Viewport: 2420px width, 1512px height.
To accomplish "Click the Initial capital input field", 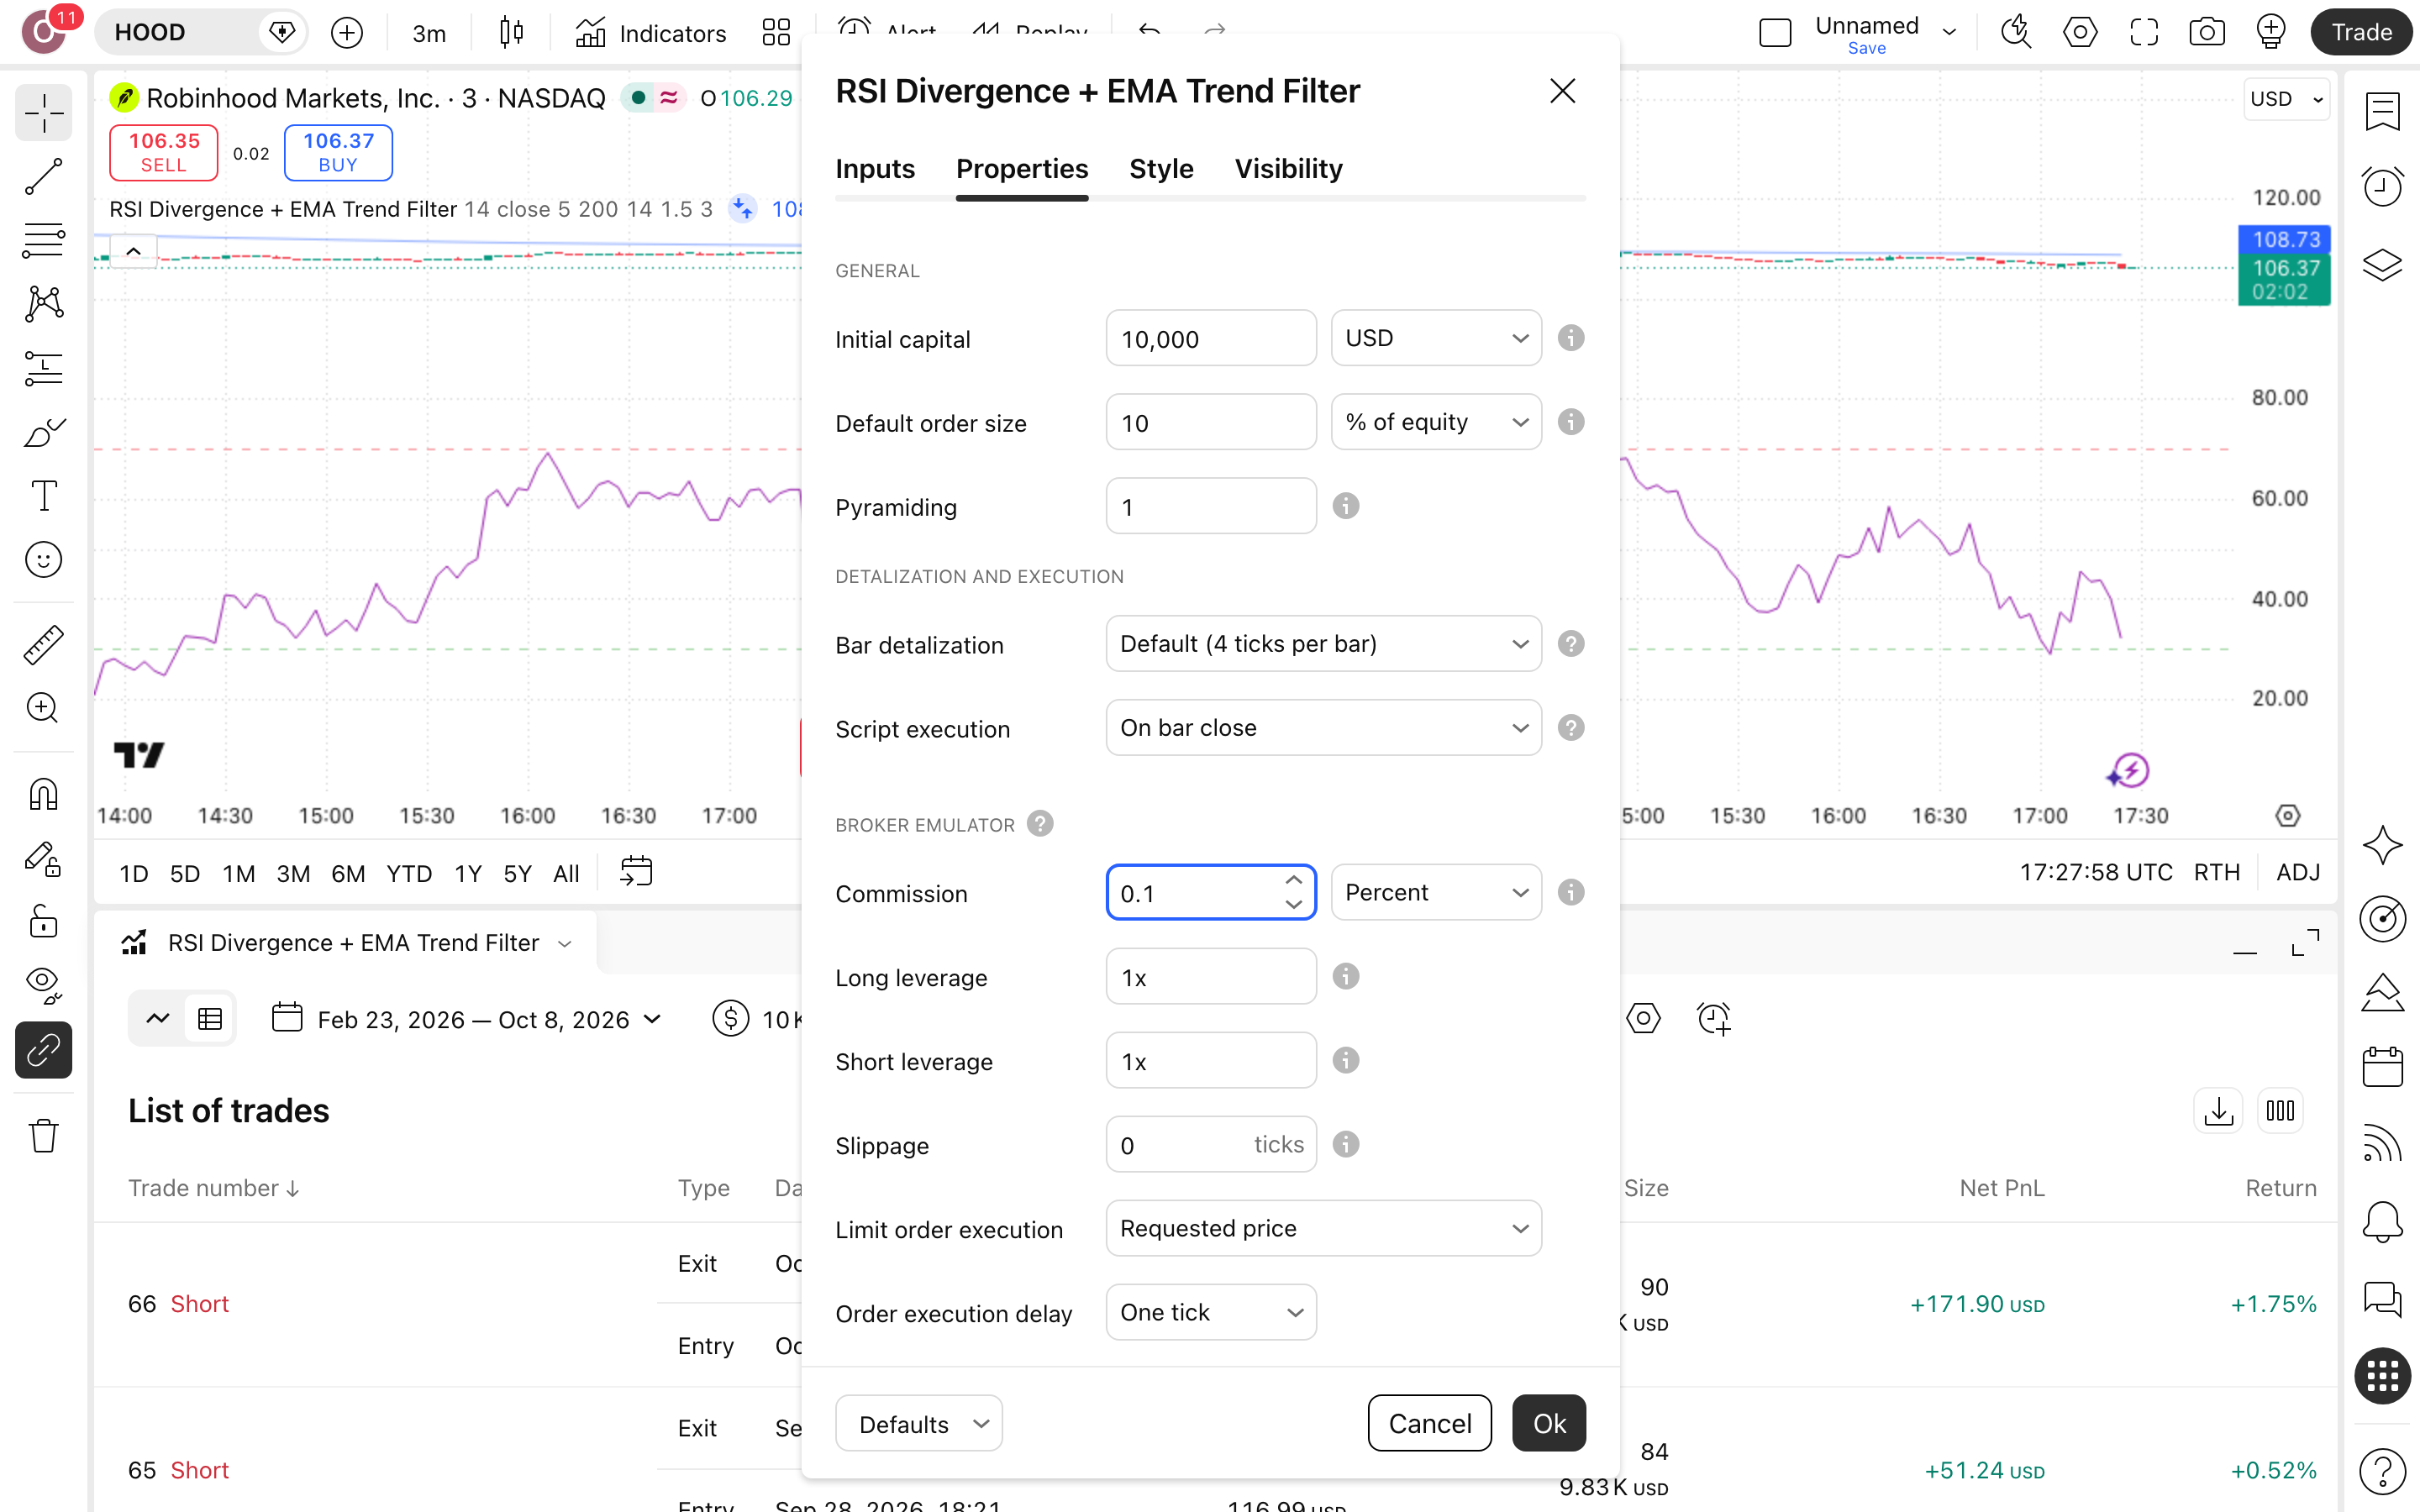I will 1211,338.
